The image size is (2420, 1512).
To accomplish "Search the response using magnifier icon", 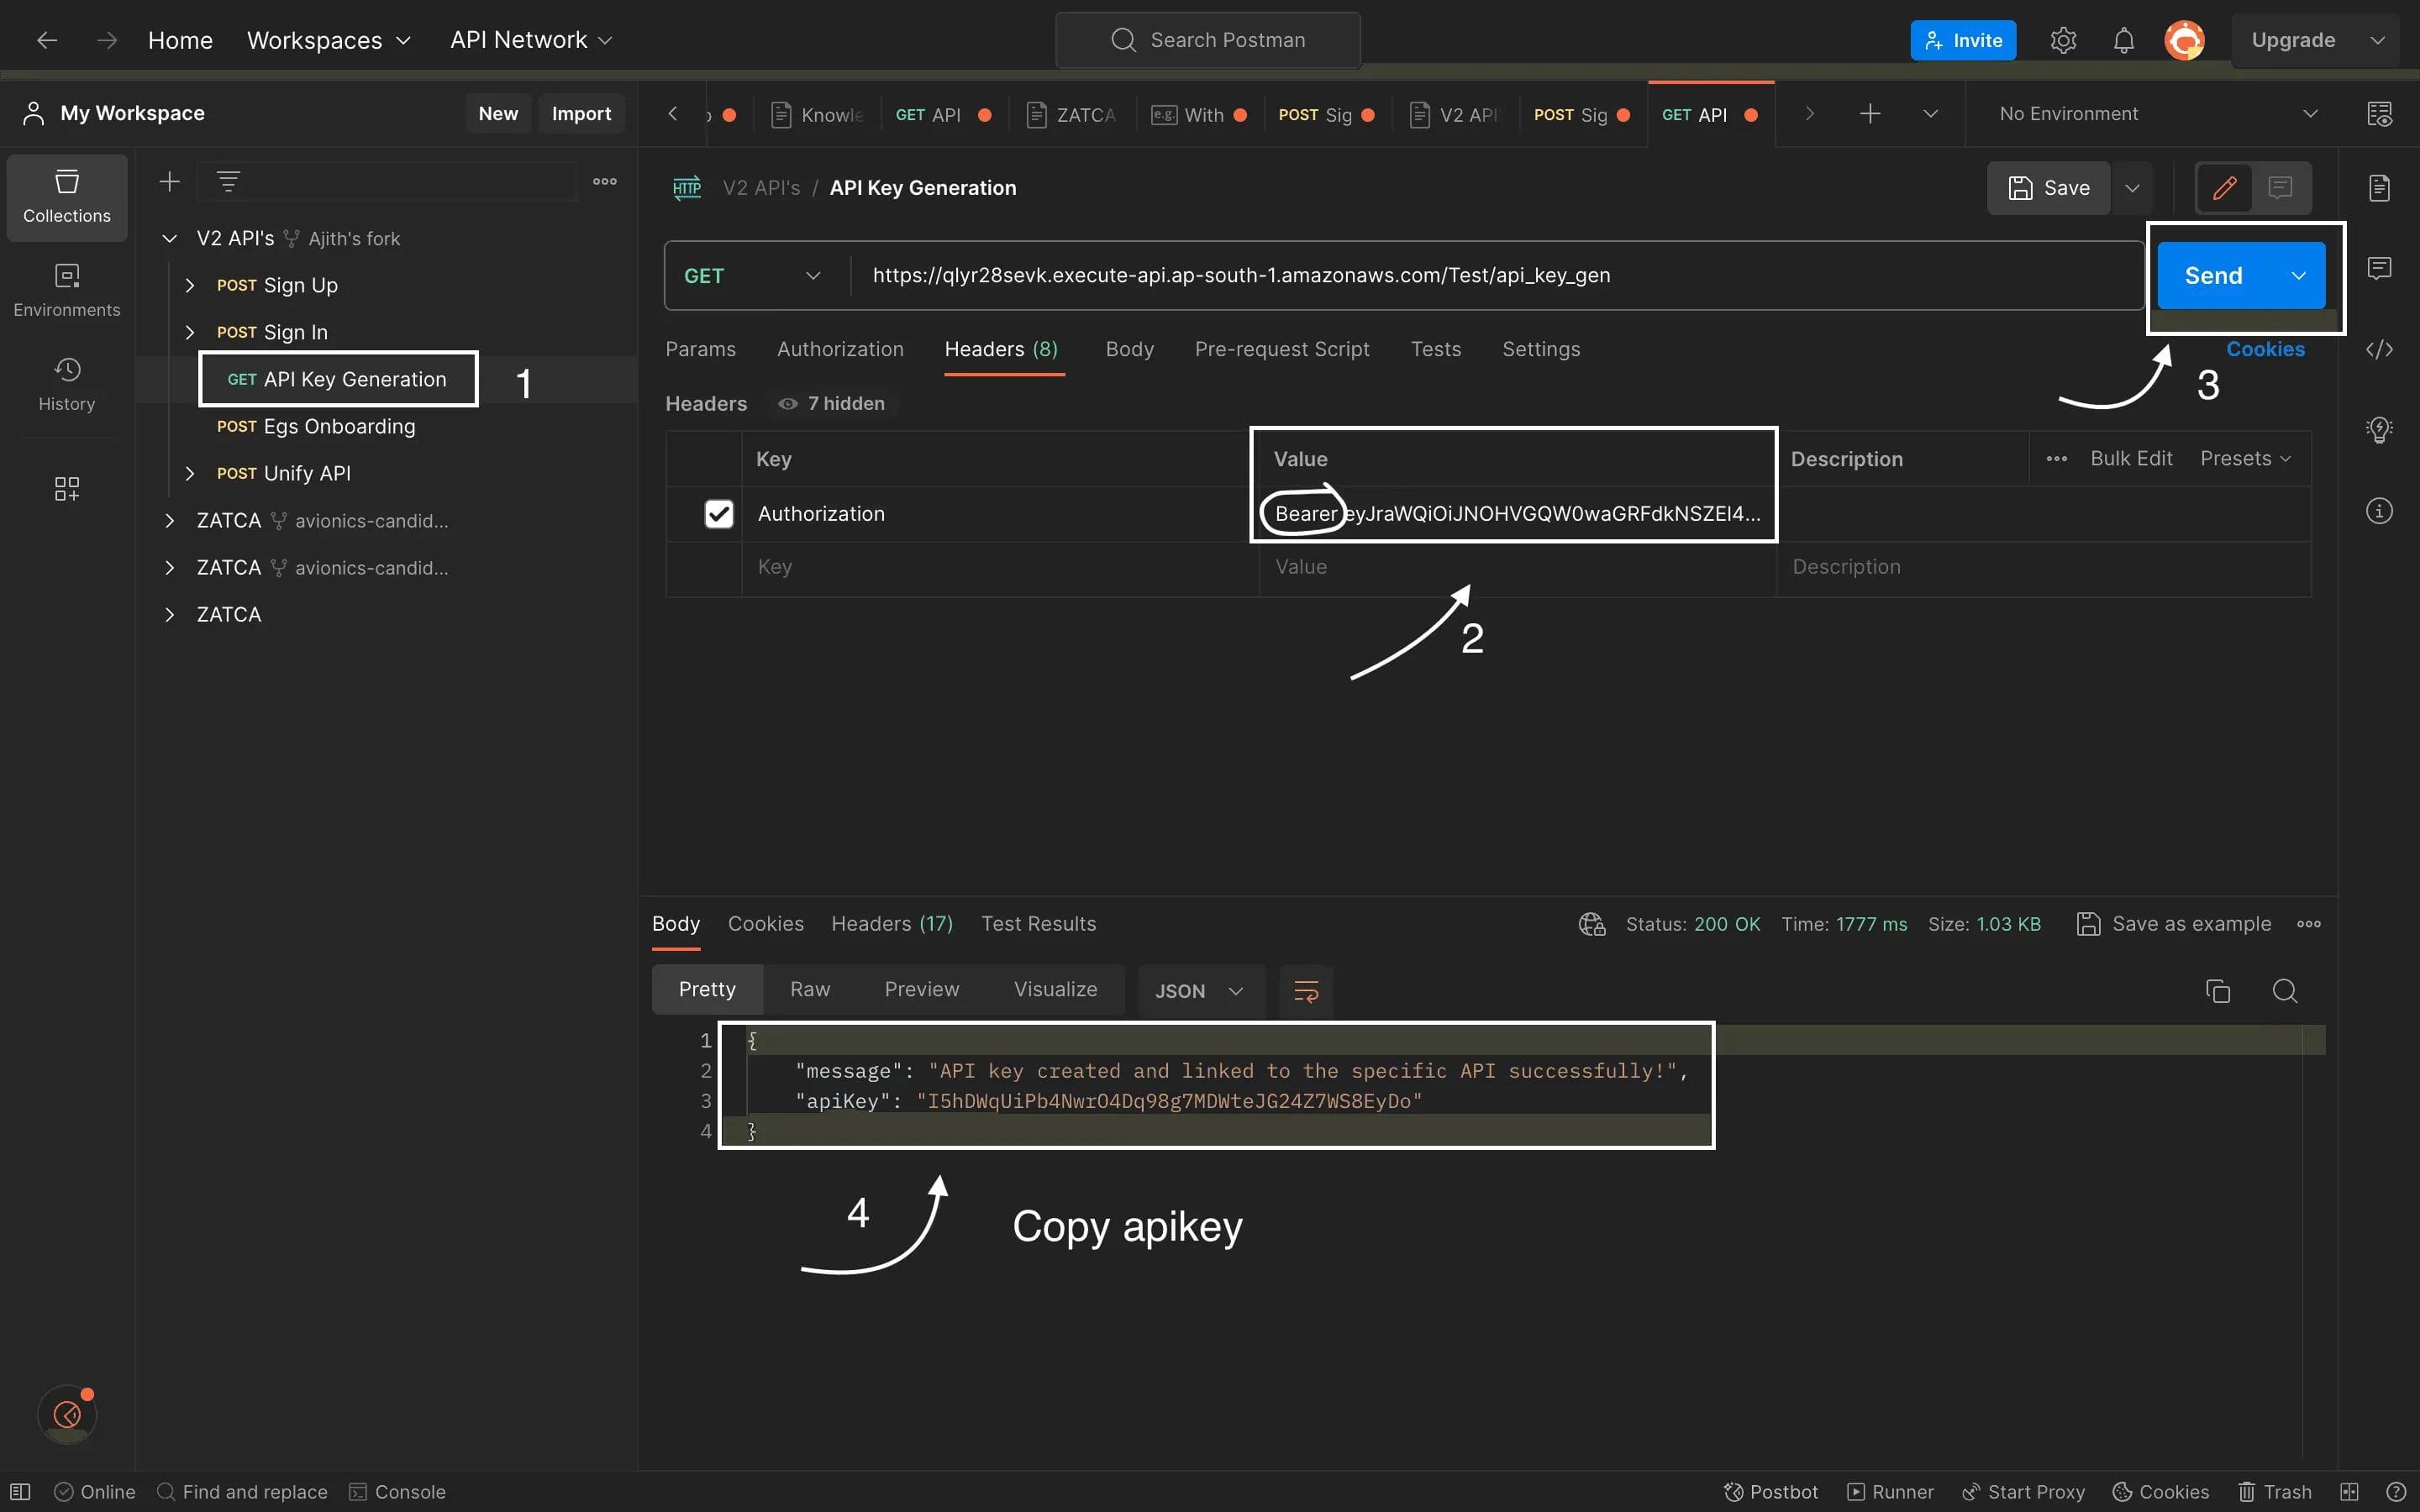I will tap(2284, 991).
